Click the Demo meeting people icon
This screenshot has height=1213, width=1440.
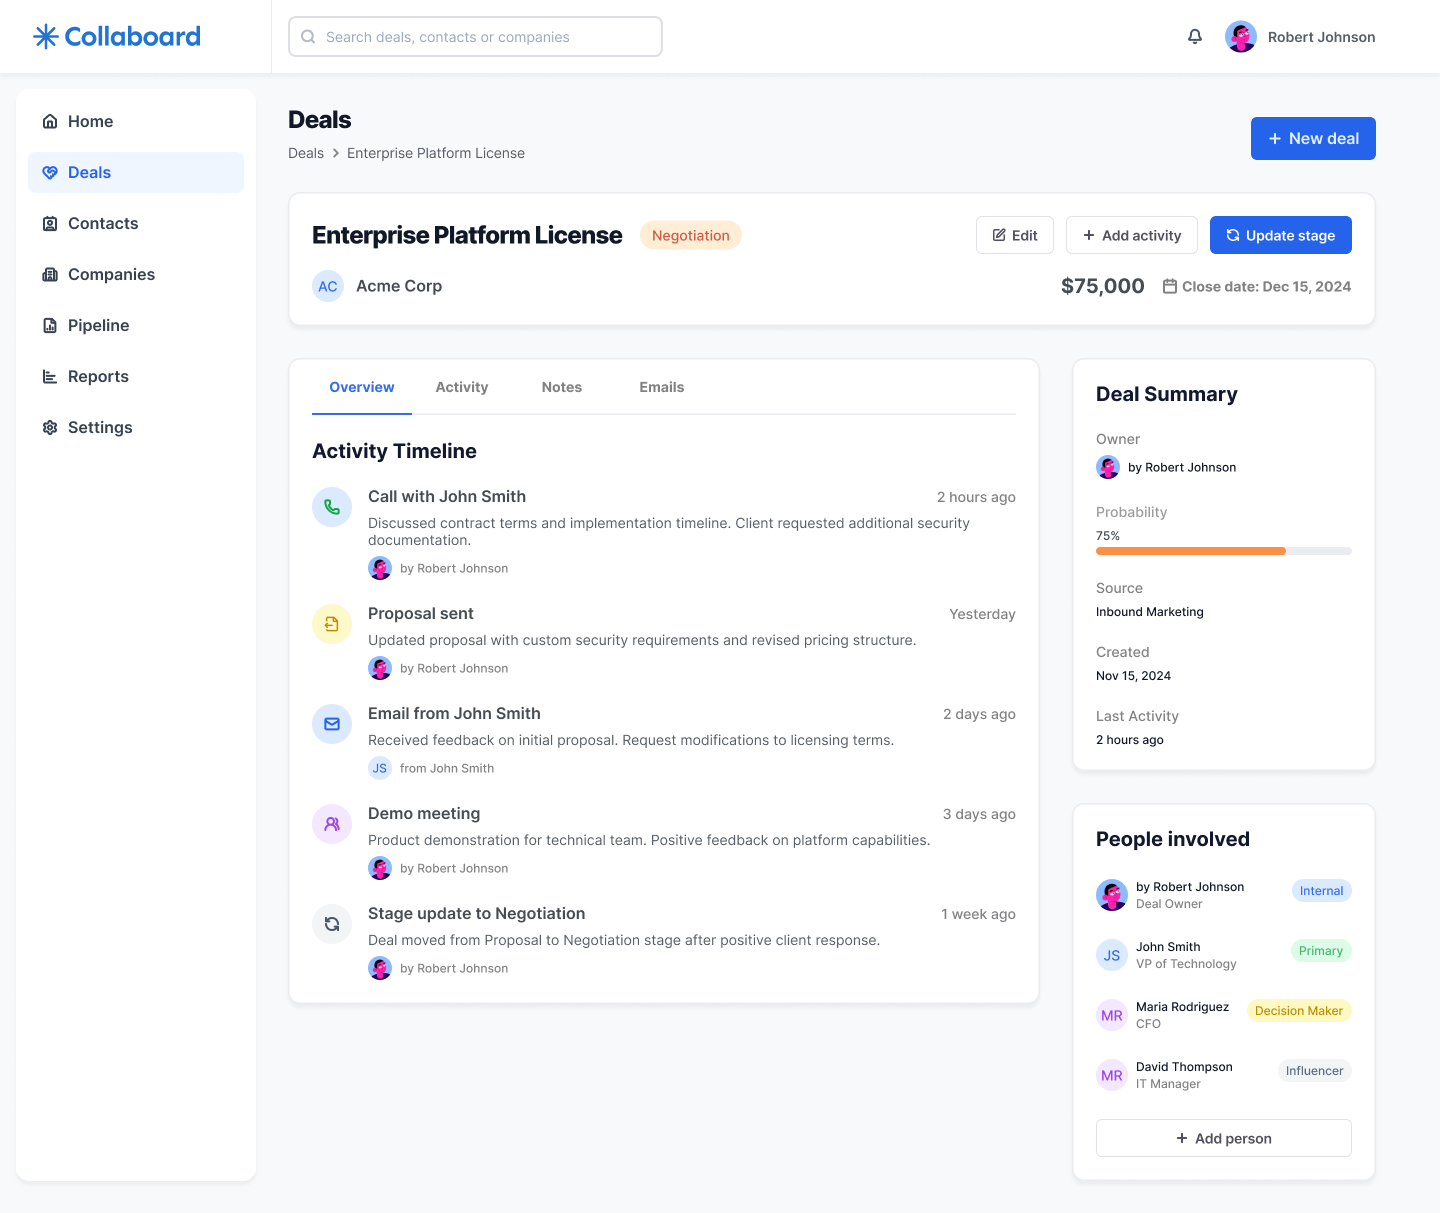[x=331, y=824]
